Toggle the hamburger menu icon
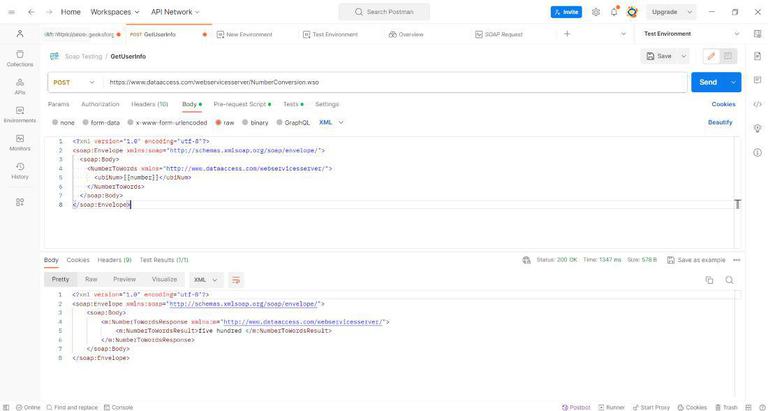Image resolution: width=768 pixels, height=411 pixels. pyautogui.click(x=12, y=12)
